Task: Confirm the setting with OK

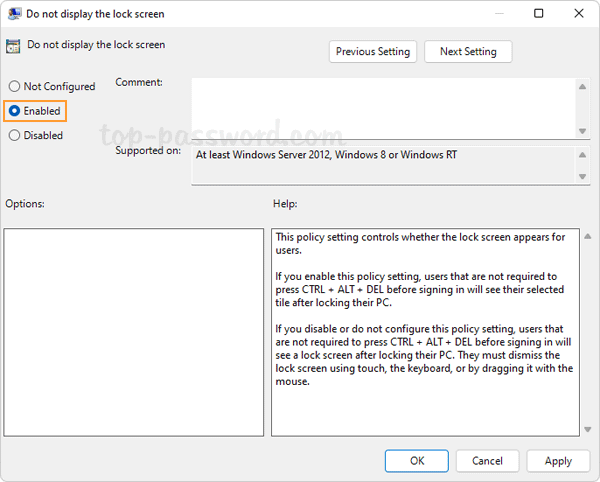Action: coord(417,461)
